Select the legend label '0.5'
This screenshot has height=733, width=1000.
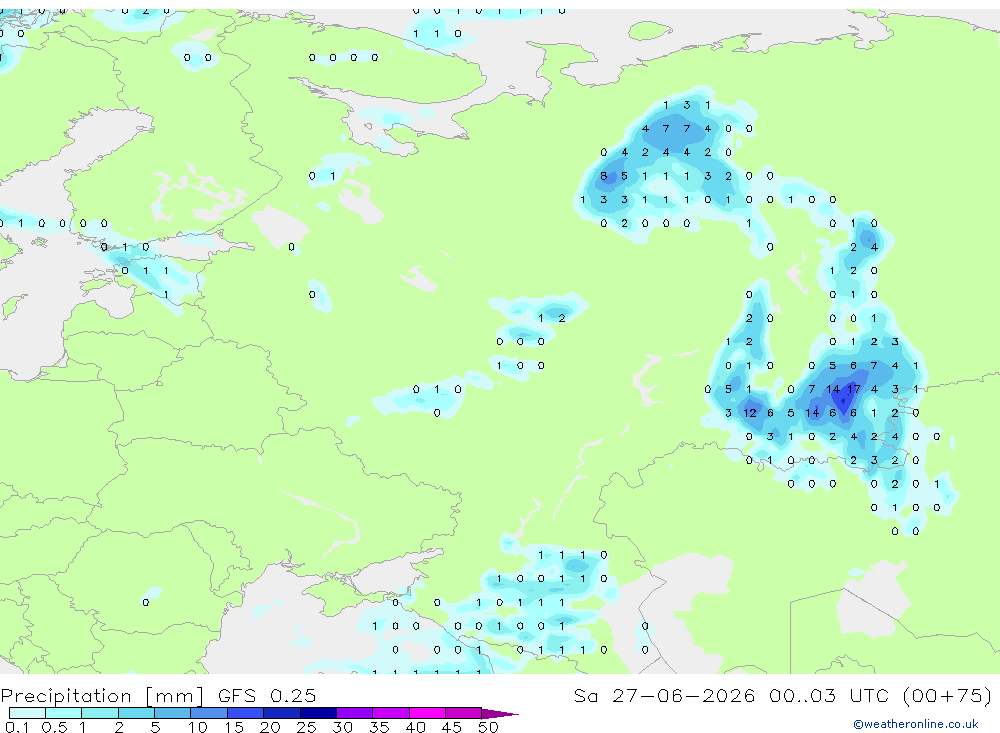54,727
